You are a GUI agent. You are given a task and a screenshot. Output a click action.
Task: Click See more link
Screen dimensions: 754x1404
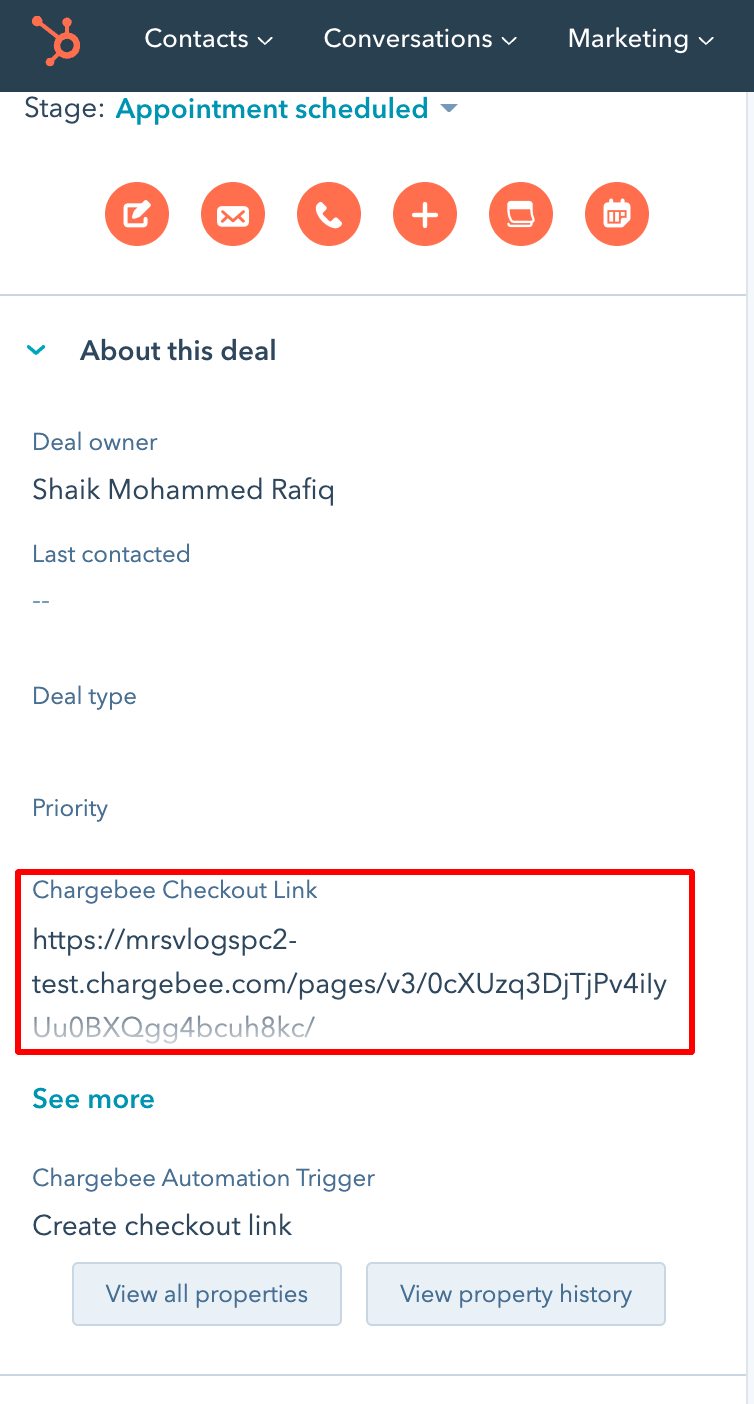click(93, 1099)
